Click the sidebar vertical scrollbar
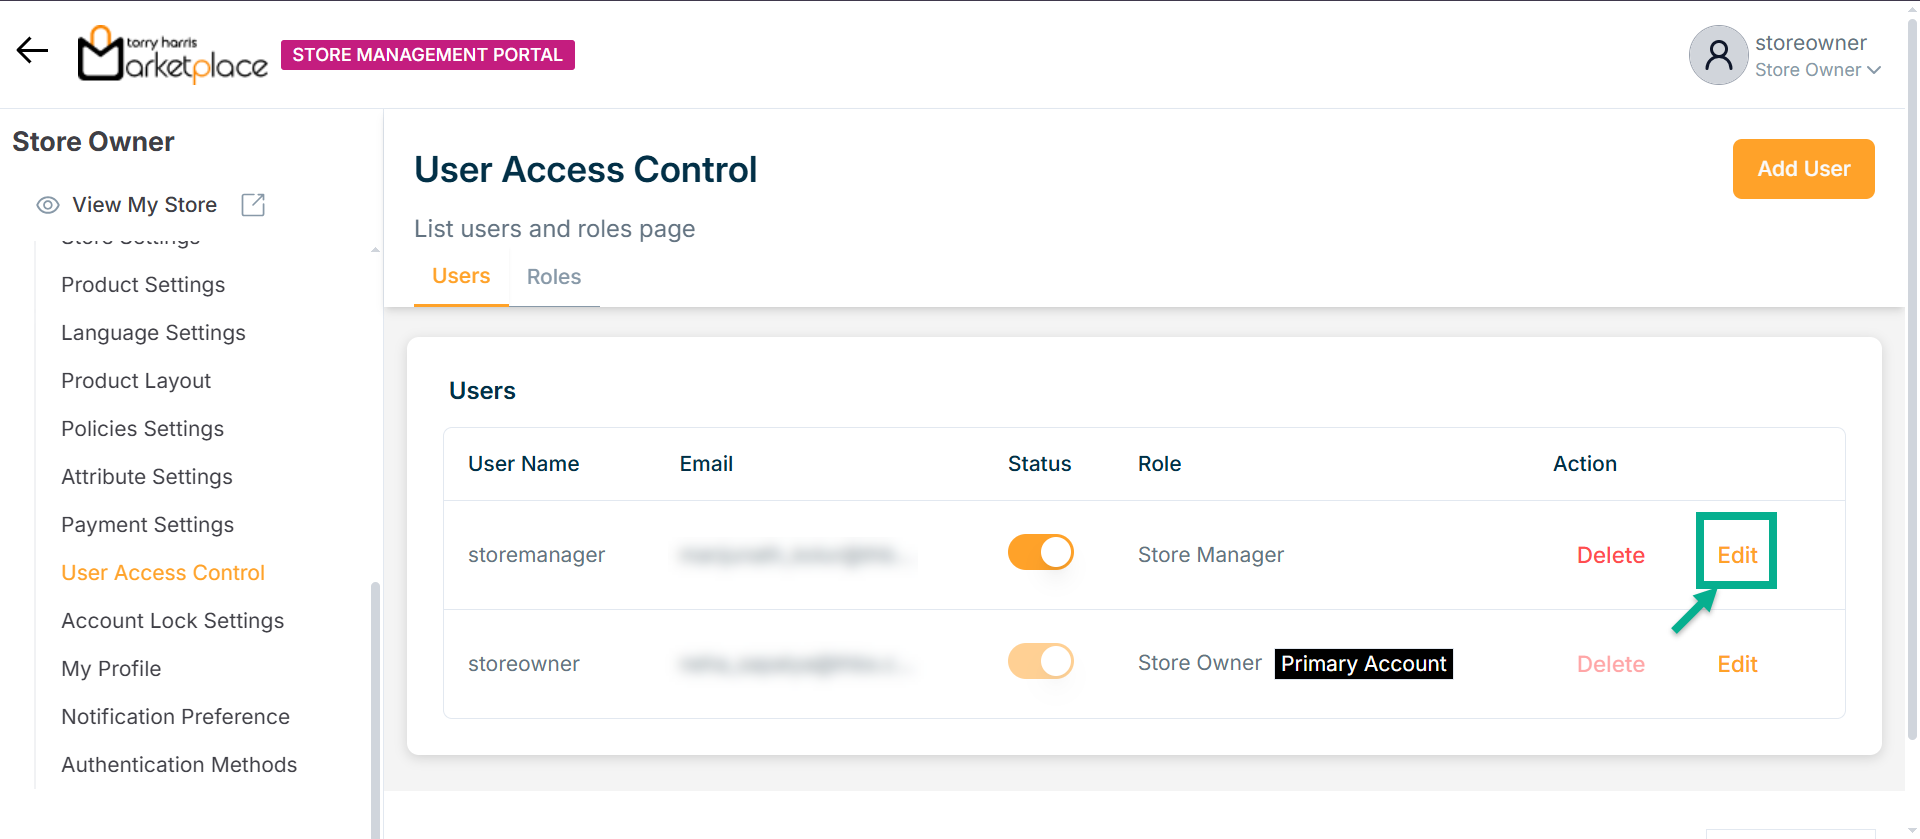Screen dimensions: 1920x839 375,700
